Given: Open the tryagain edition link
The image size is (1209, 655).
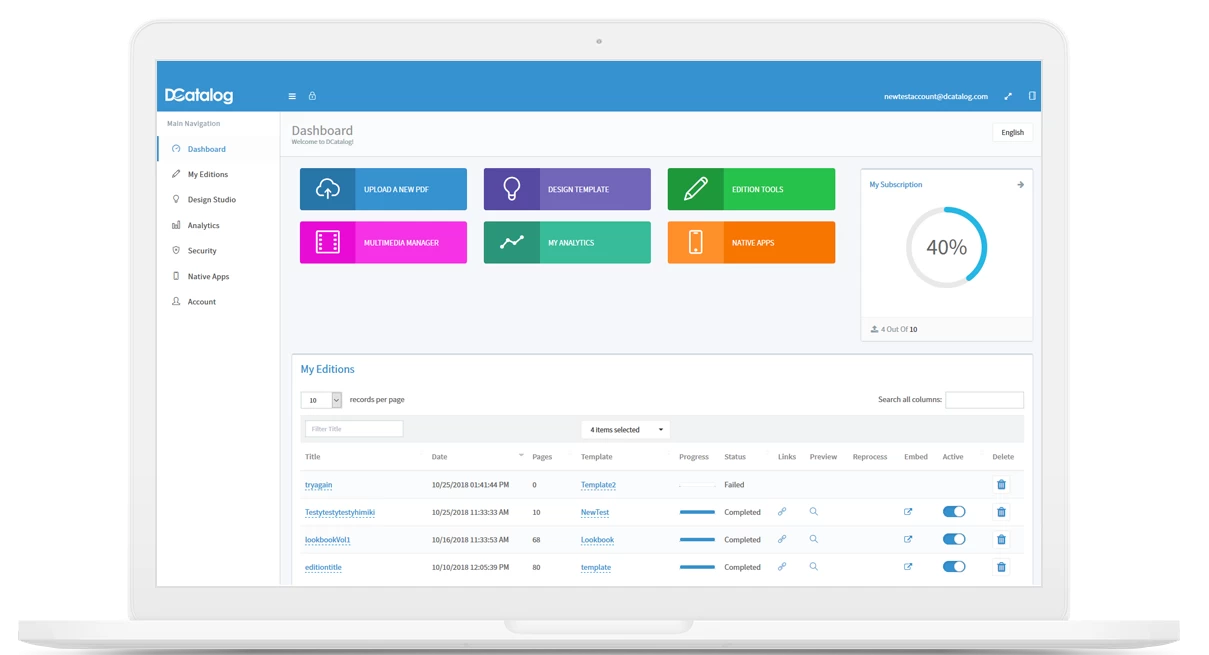Looking at the screenshot, I should [318, 484].
